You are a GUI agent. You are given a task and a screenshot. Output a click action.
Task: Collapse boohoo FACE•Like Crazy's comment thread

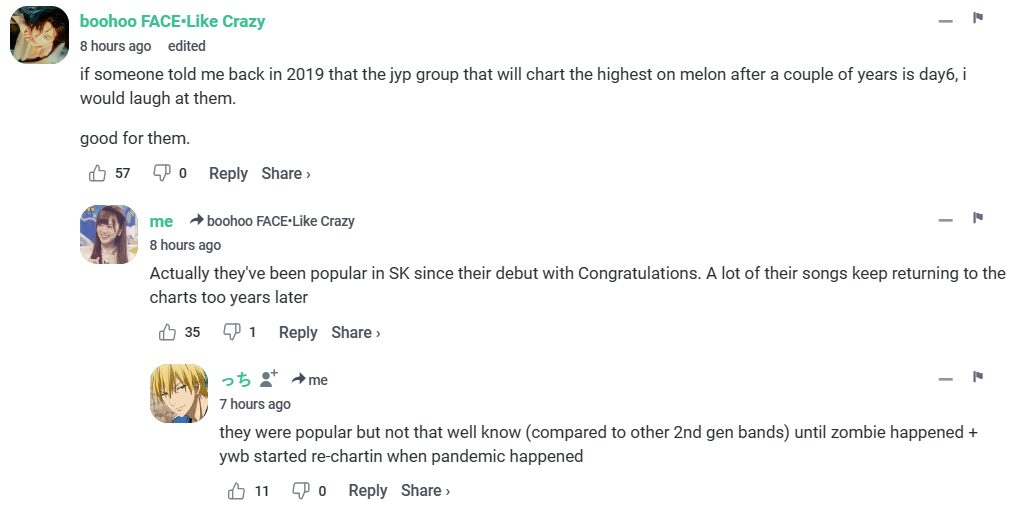pos(945,20)
